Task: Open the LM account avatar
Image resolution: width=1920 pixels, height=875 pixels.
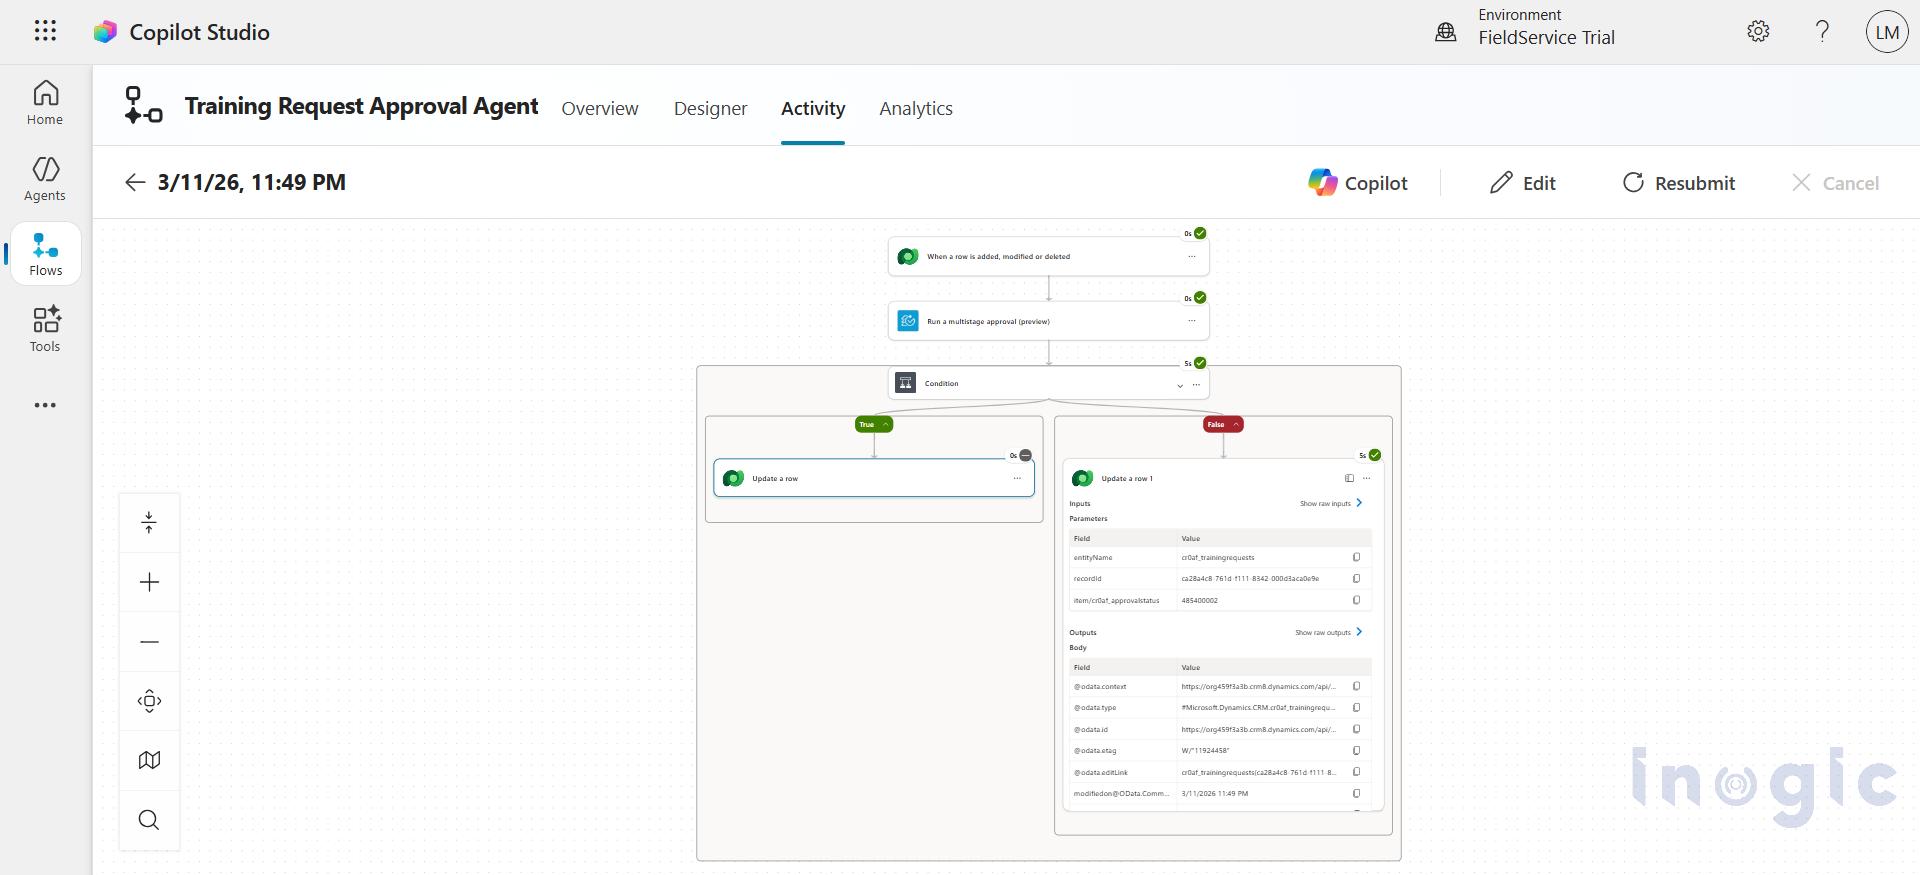Action: (1887, 32)
